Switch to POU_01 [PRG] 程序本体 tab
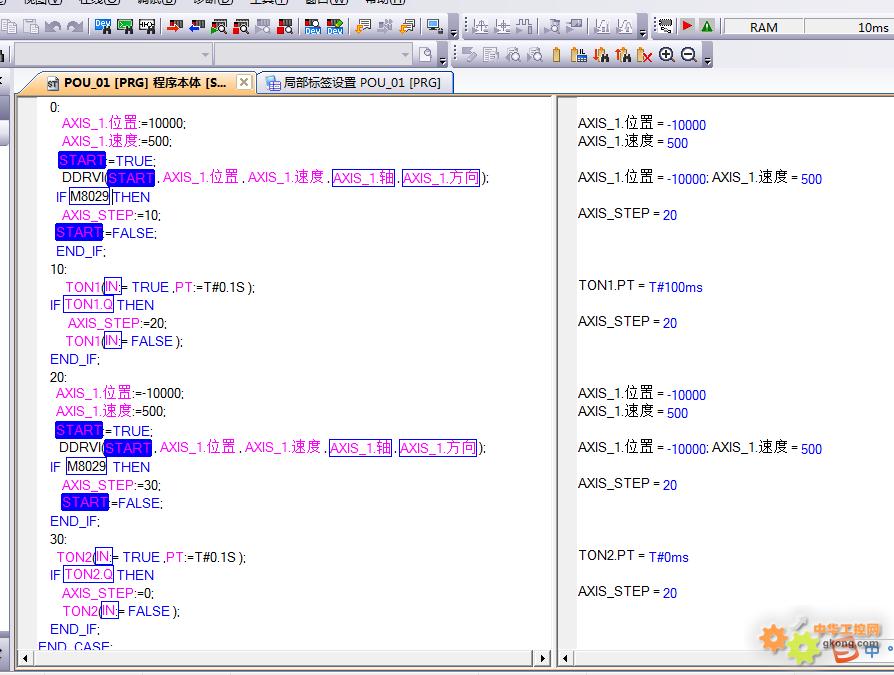This screenshot has height=675, width=894. [145, 83]
